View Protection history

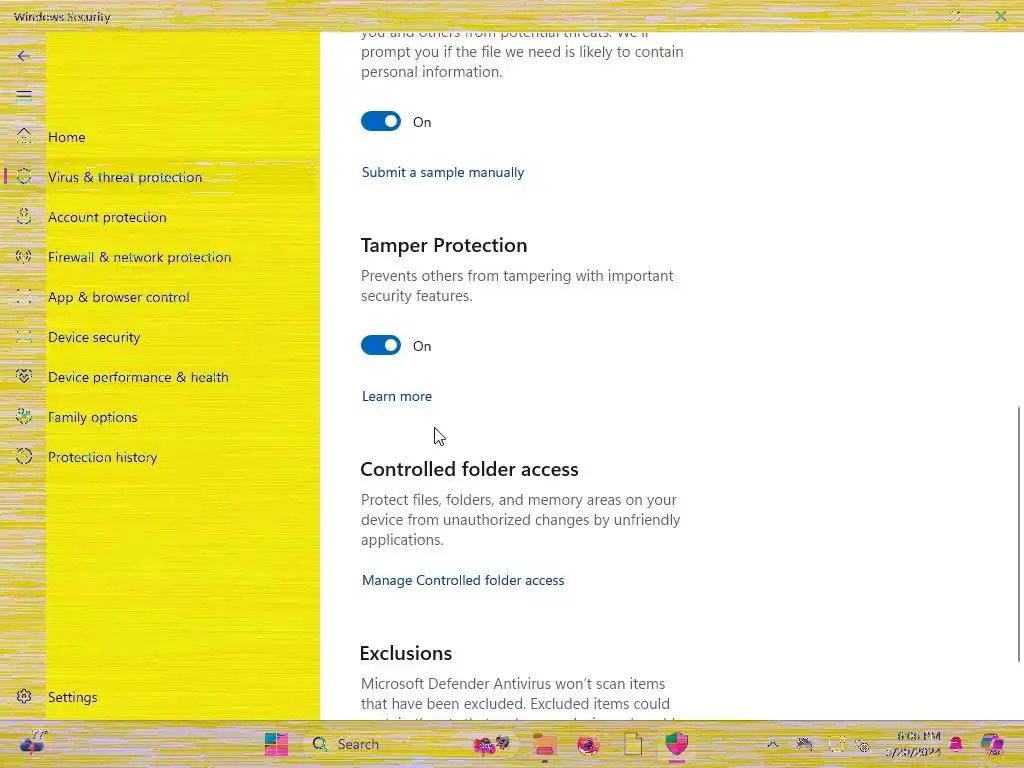(x=103, y=457)
